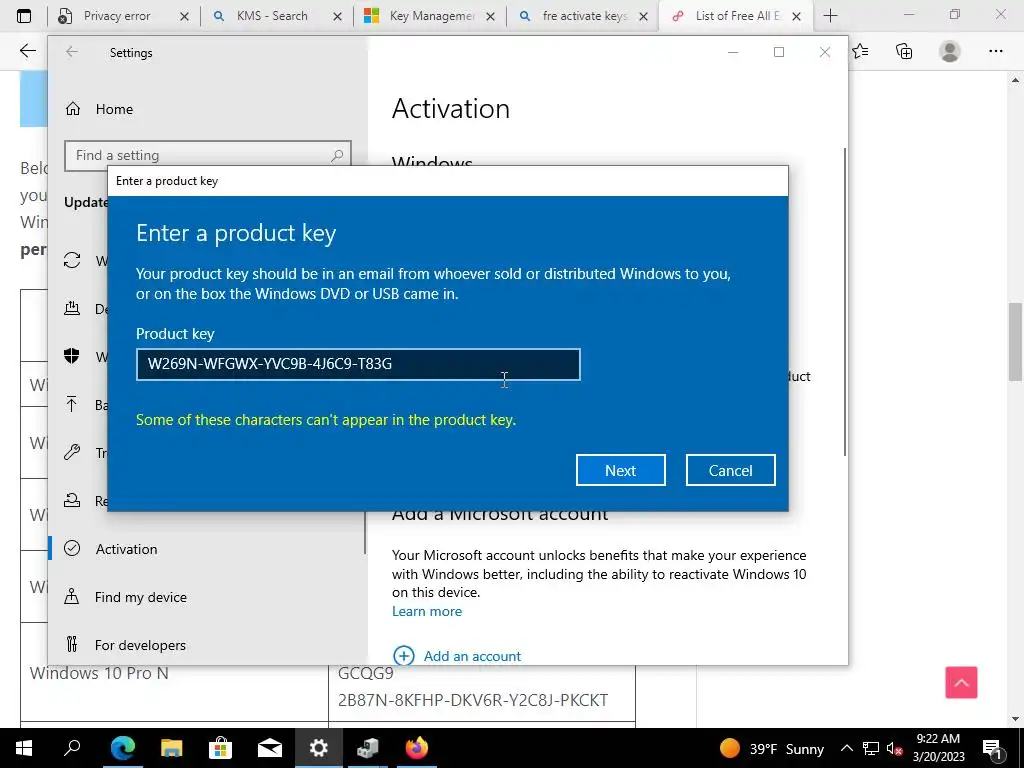Viewport: 1024px width, 768px height.
Task: Click the browser page vertical scrollbar thumb
Action: point(1015,341)
